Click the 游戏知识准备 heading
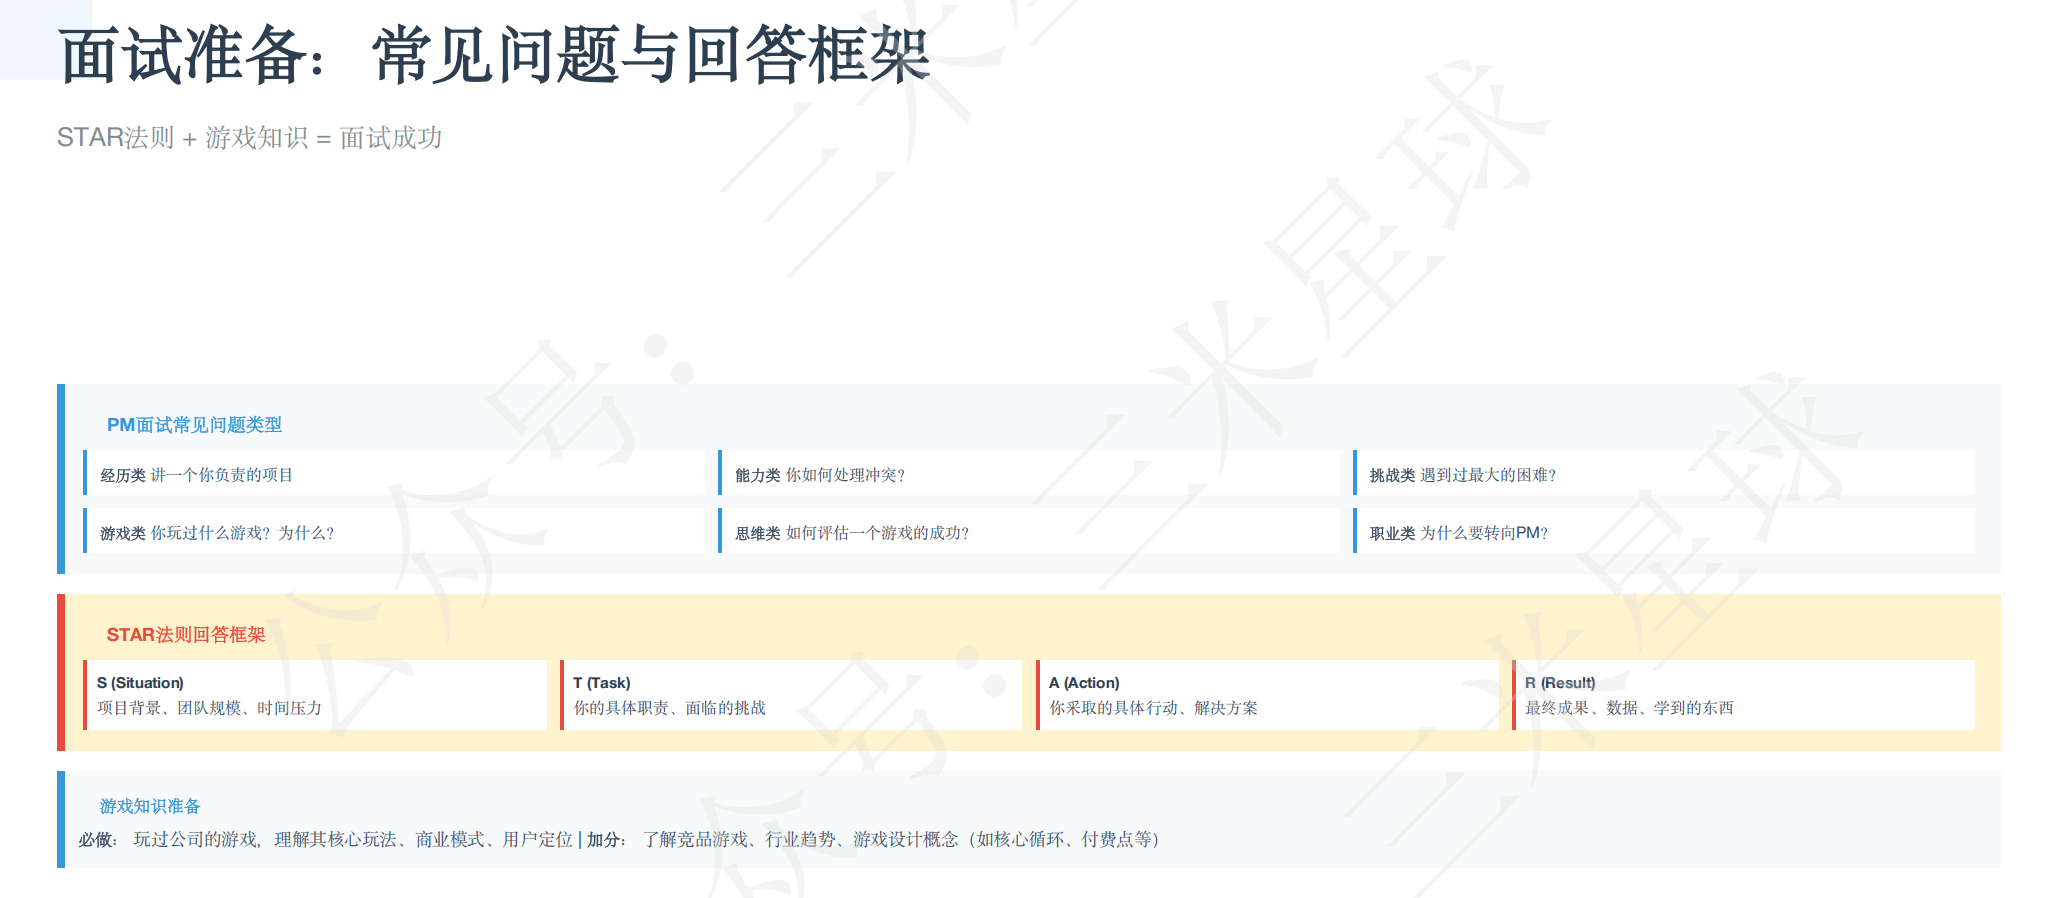The width and height of the screenshot is (2059, 898). [x=150, y=806]
